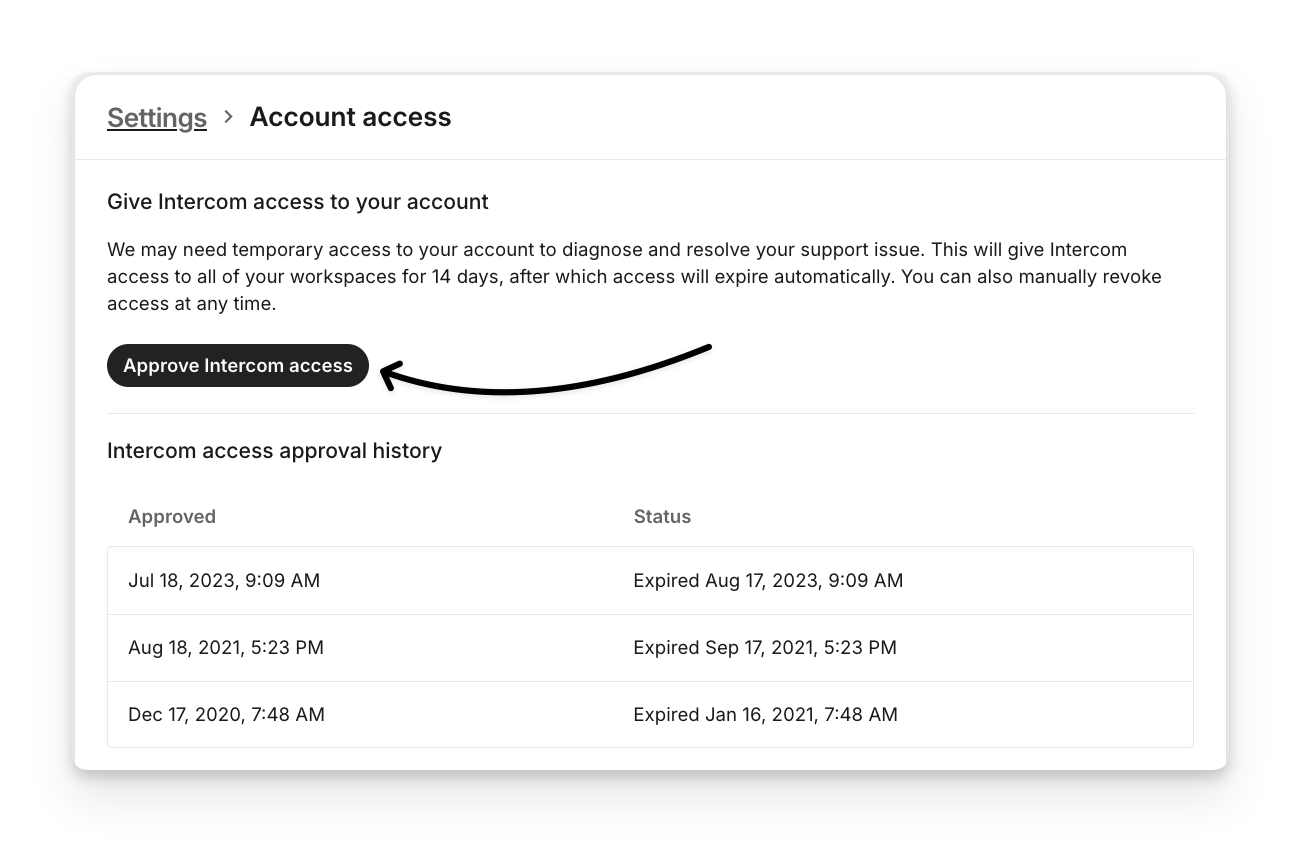Click the Approved column header
This screenshot has width=1301, height=842.
172,517
